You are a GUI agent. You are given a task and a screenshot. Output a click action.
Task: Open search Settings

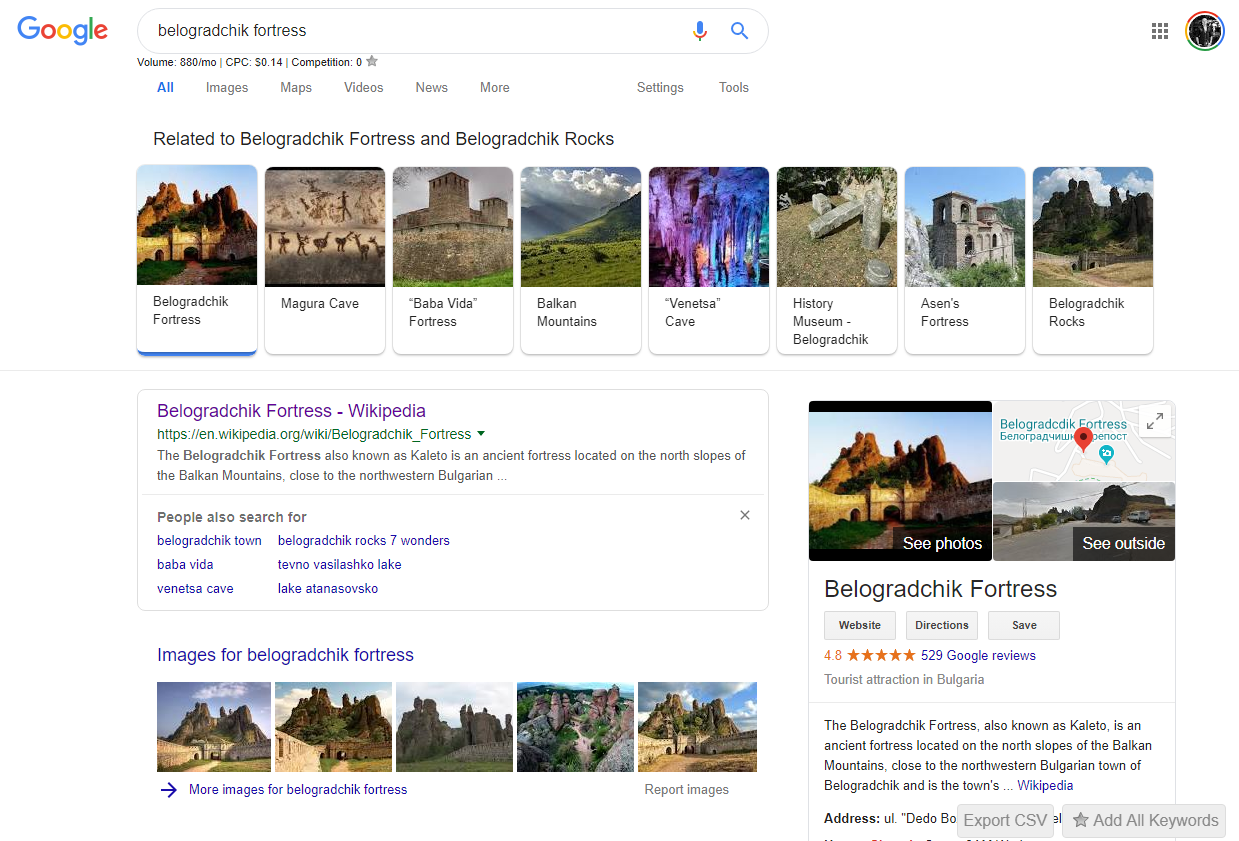tap(660, 88)
